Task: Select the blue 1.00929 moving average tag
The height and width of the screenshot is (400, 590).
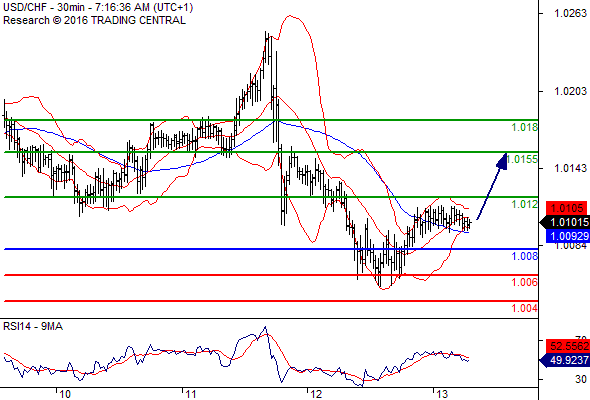Action: pyautogui.click(x=567, y=236)
